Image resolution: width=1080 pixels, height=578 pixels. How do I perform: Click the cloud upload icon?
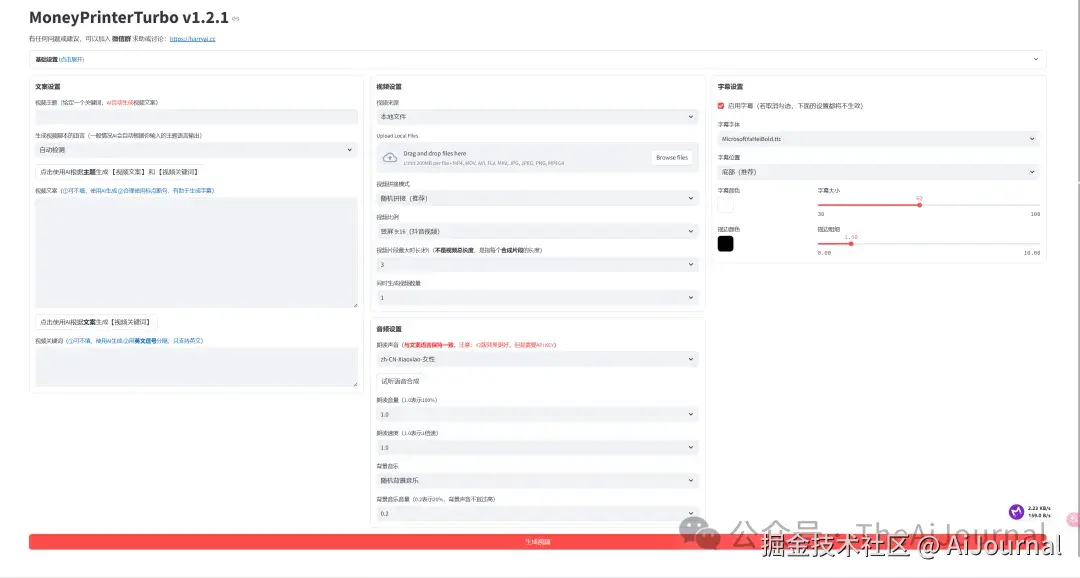tap(389, 157)
